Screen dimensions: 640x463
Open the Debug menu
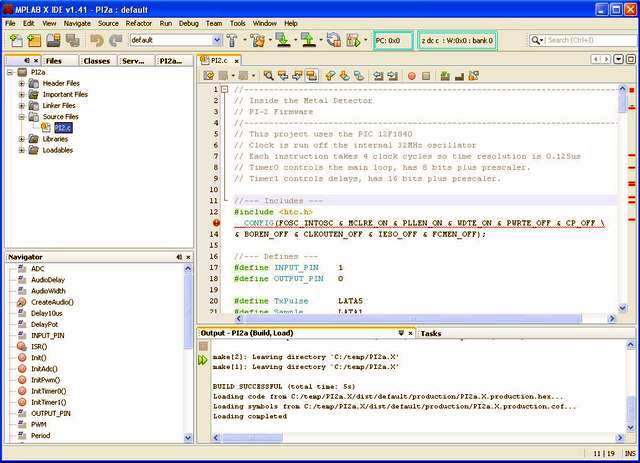click(x=188, y=22)
